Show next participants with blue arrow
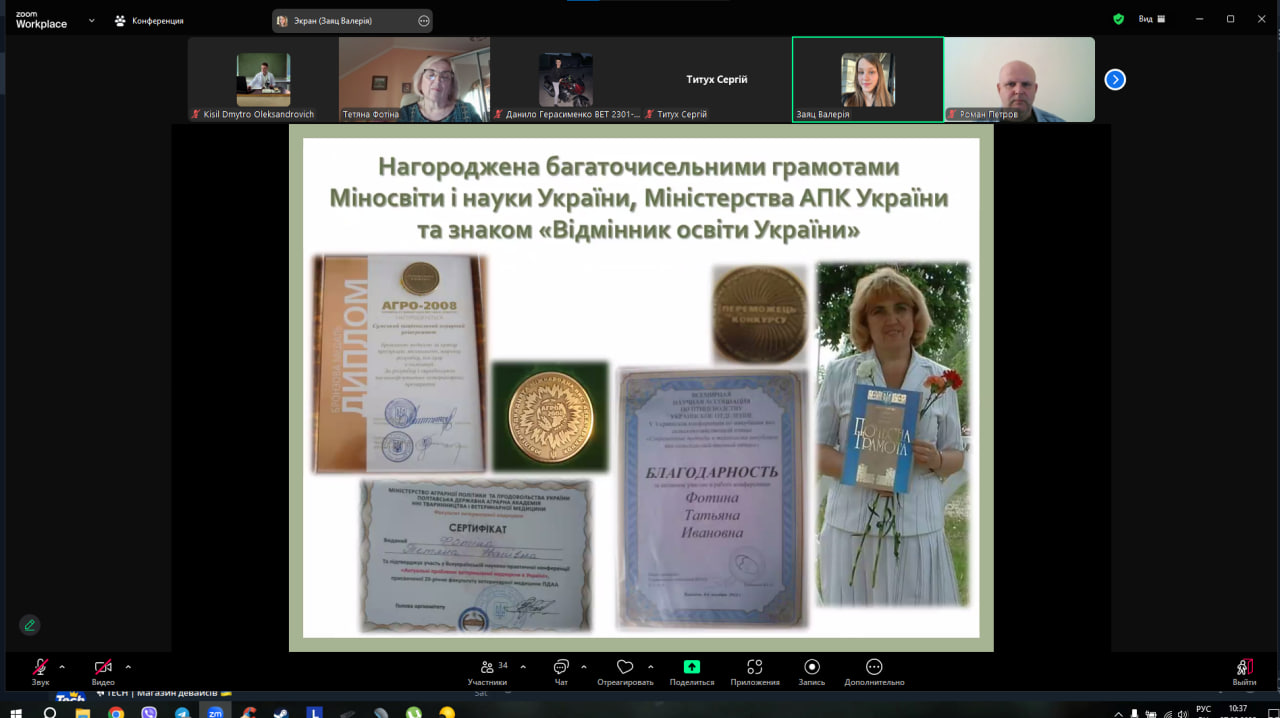The image size is (1280, 718). click(x=1115, y=80)
